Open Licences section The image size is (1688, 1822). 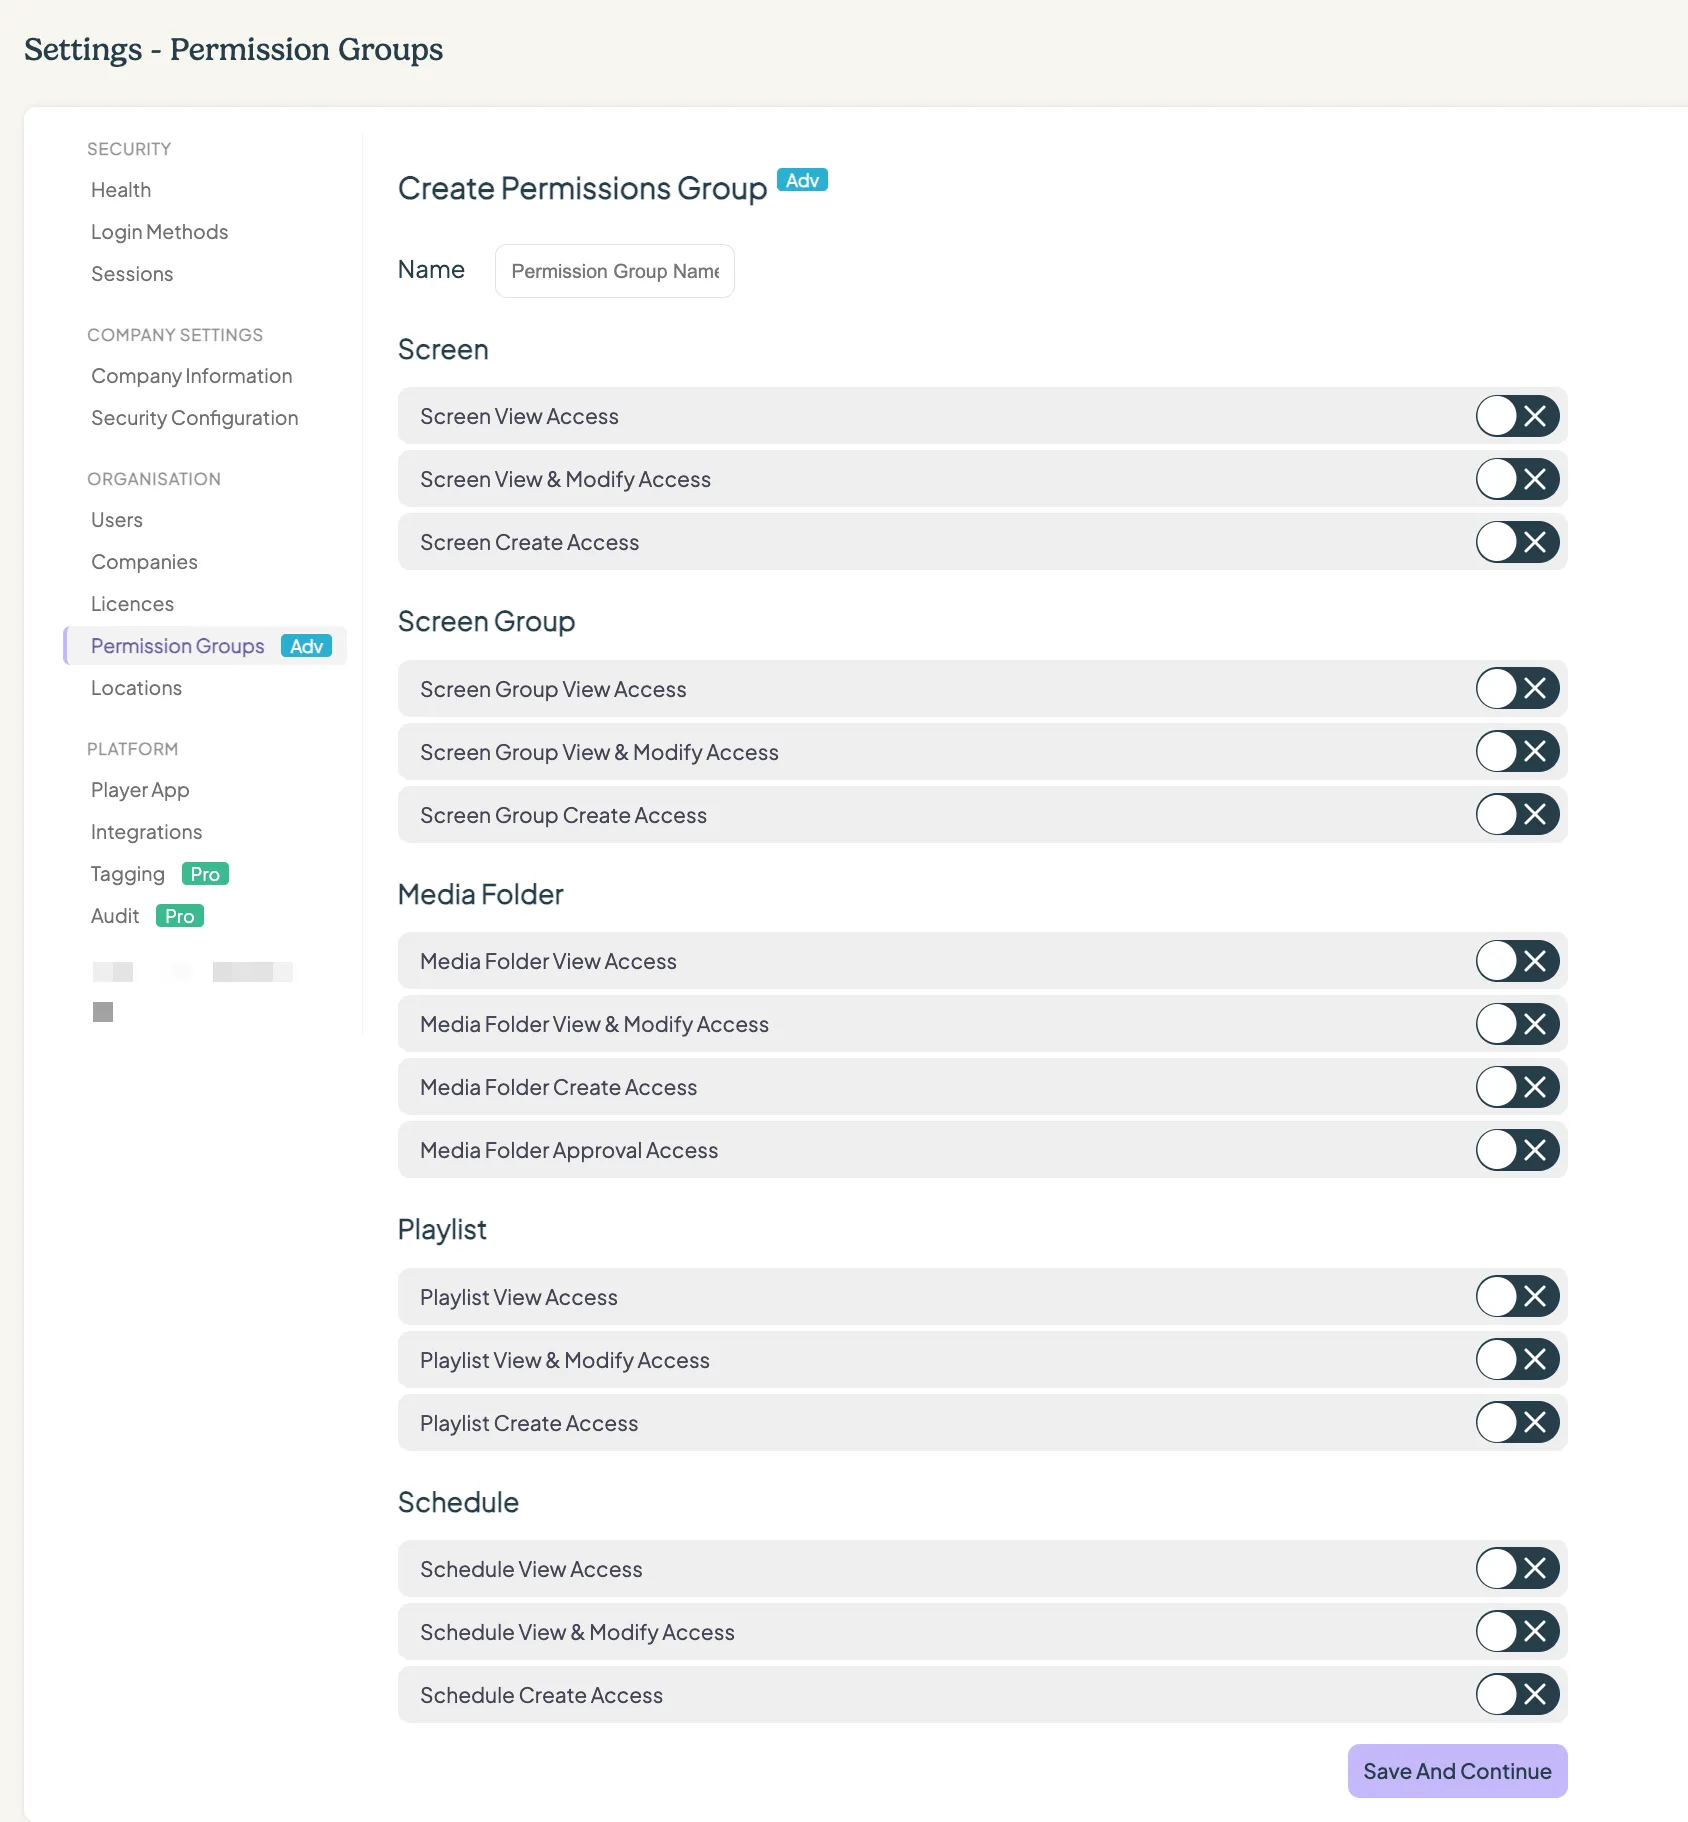pos(132,604)
